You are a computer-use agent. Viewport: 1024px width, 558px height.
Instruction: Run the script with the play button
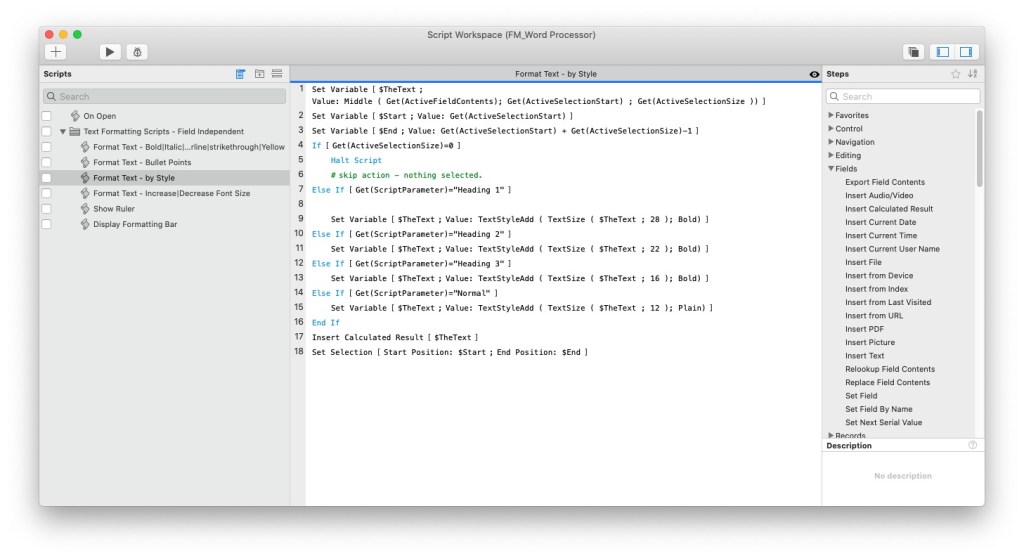coord(110,51)
